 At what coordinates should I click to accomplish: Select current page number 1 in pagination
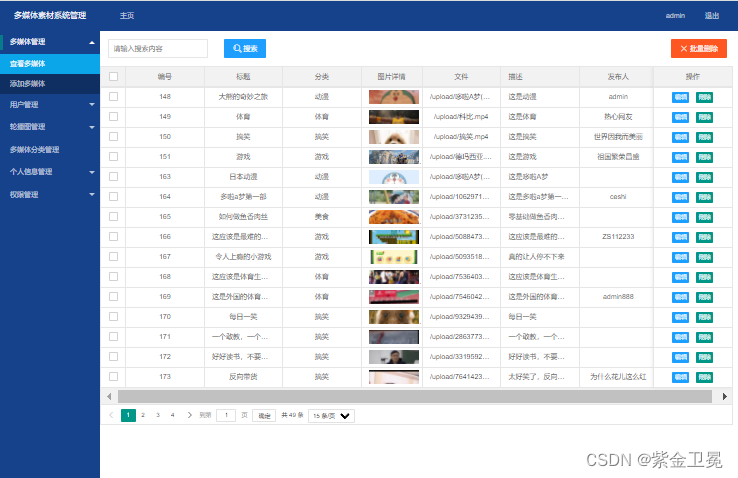click(128, 415)
